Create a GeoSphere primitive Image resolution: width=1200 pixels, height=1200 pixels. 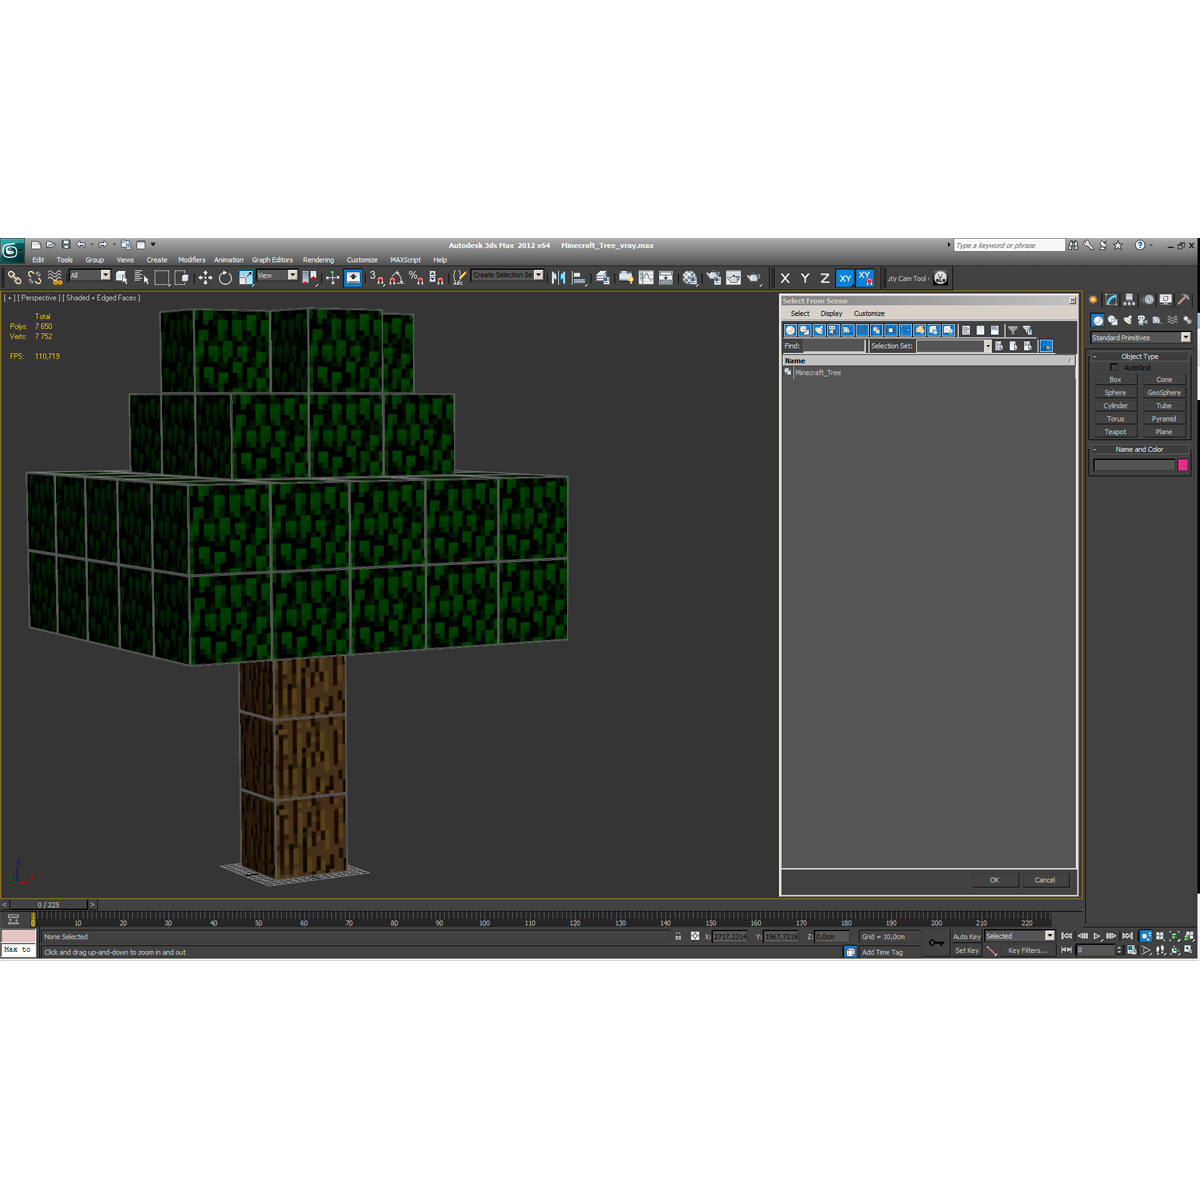[x=1164, y=393]
